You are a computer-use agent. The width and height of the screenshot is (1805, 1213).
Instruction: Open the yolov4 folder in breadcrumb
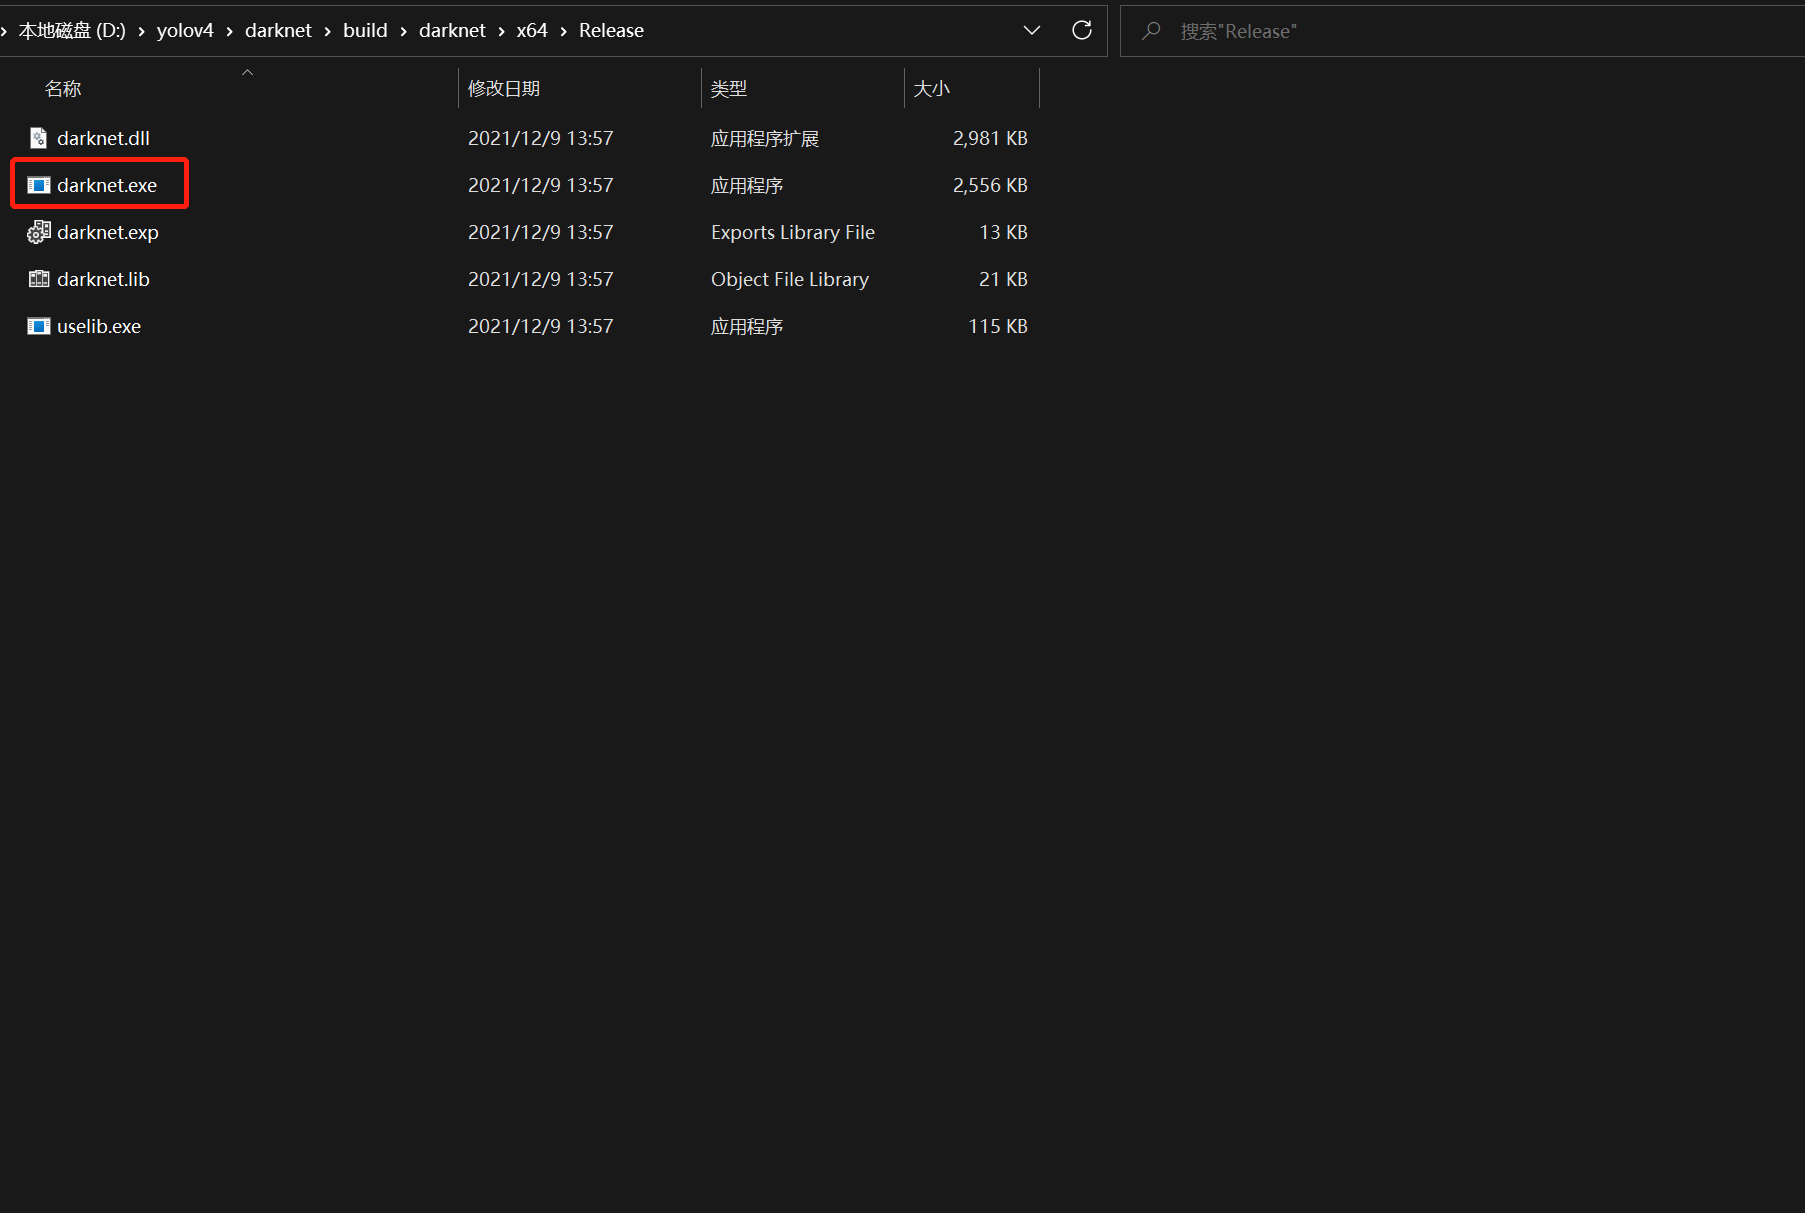click(x=185, y=30)
